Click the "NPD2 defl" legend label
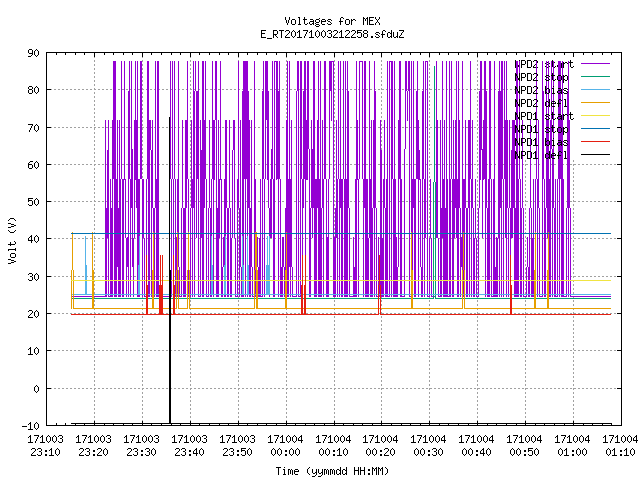Image resolution: width=640 pixels, height=480 pixels. [541, 103]
